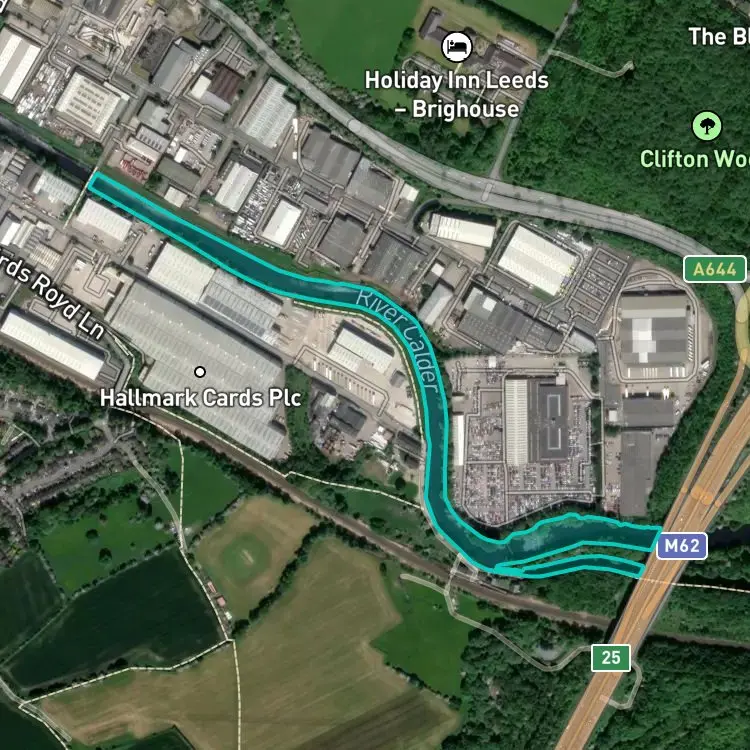Screen dimensions: 750x750
Task: Open the Holiday Inn Leeds – Brighouse label
Action: coord(456,95)
